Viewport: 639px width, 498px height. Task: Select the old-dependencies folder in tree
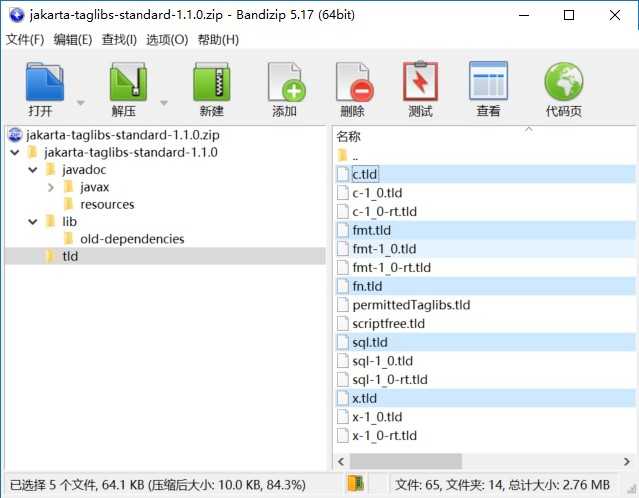[132, 239]
